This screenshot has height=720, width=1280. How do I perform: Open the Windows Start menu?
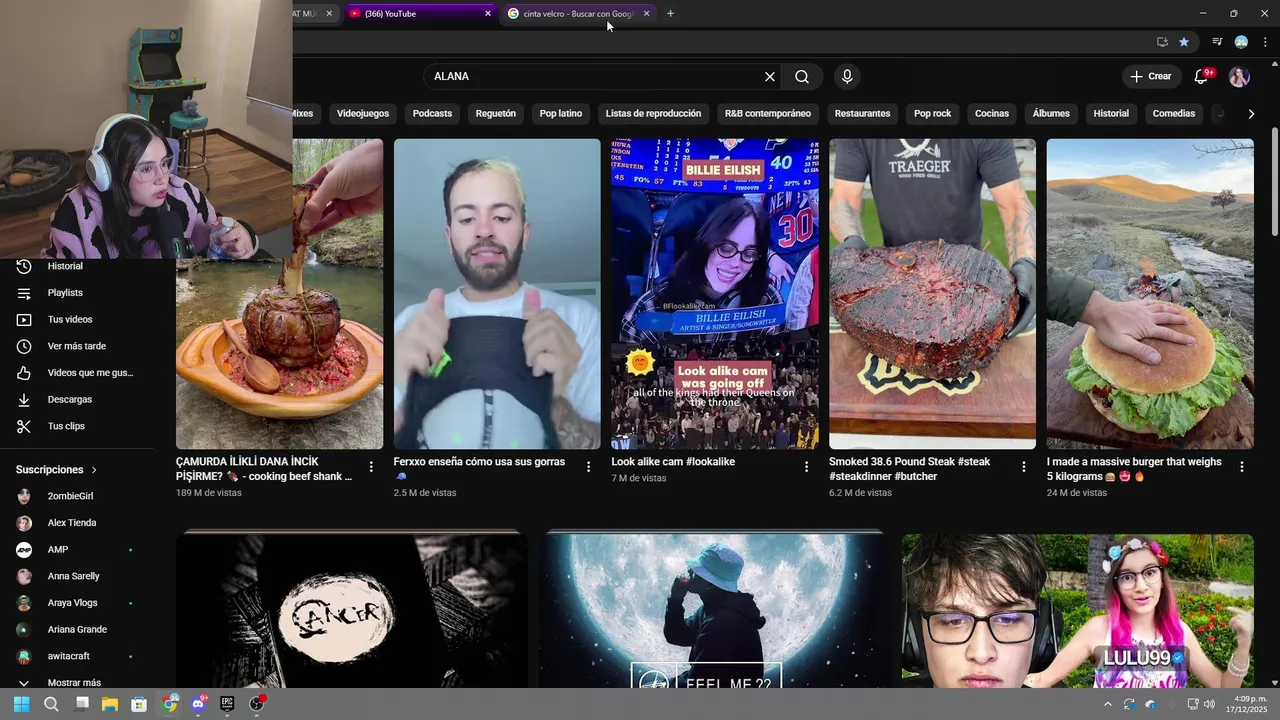[x=21, y=704]
